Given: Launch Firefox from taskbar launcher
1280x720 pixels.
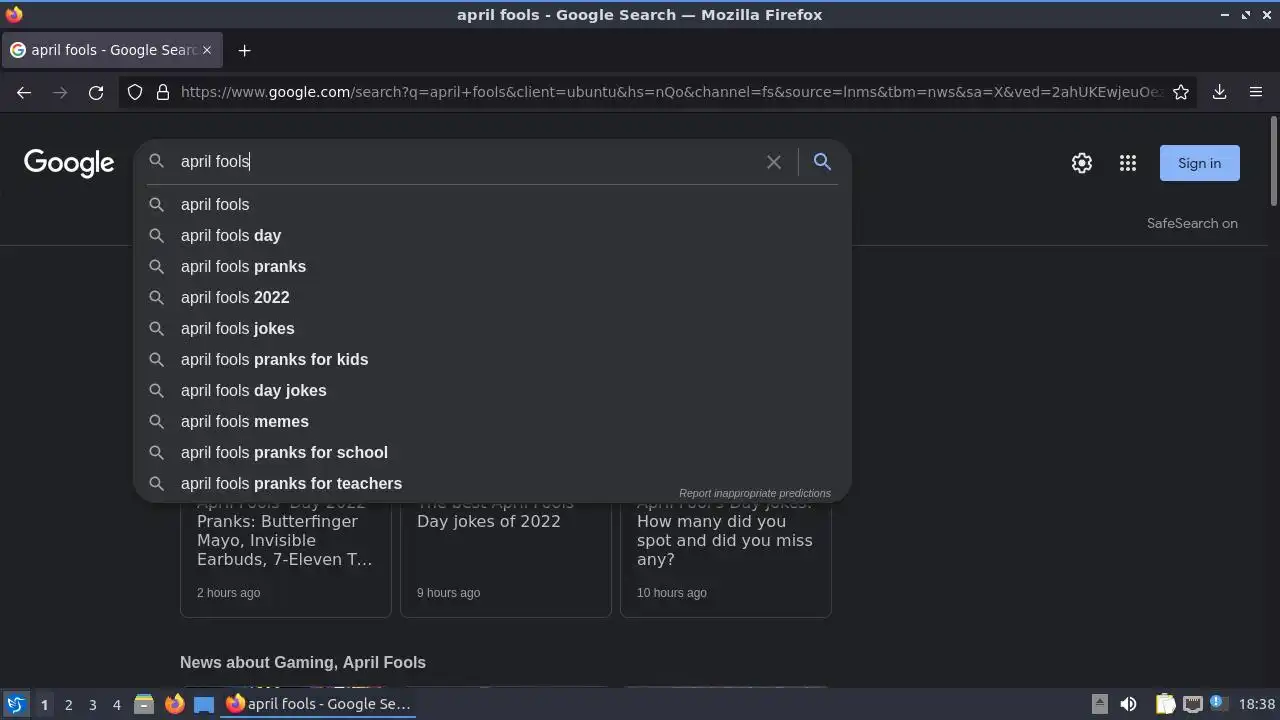Looking at the screenshot, I should click(174, 704).
